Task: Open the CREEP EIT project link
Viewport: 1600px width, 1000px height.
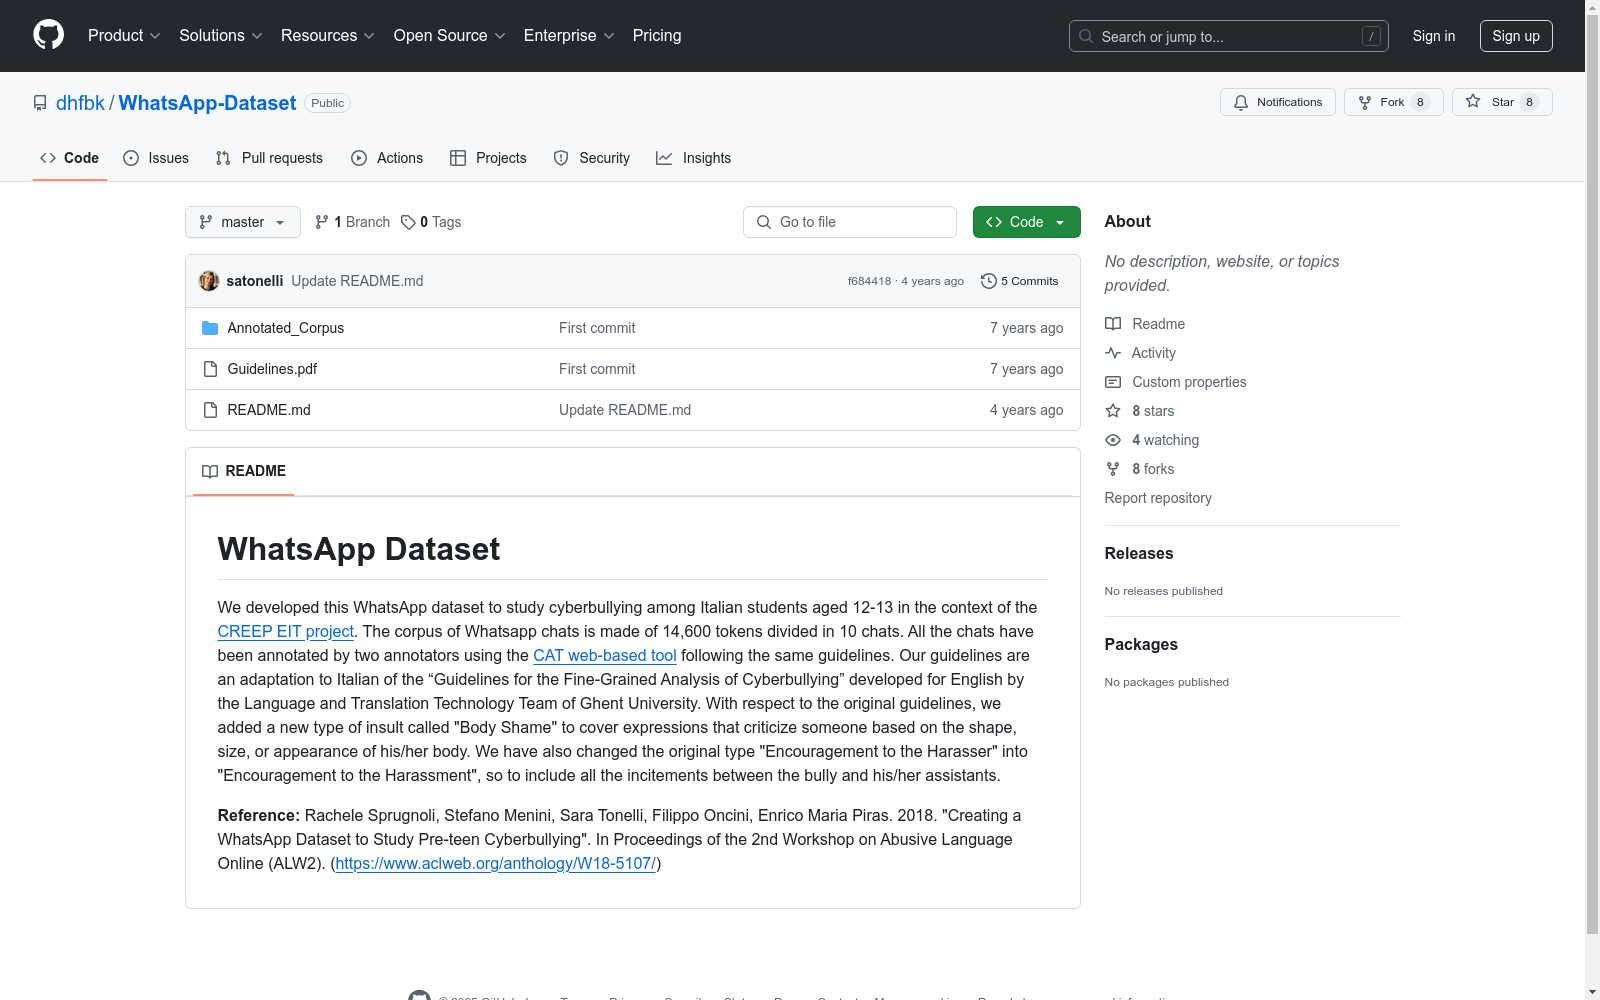Action: (286, 631)
